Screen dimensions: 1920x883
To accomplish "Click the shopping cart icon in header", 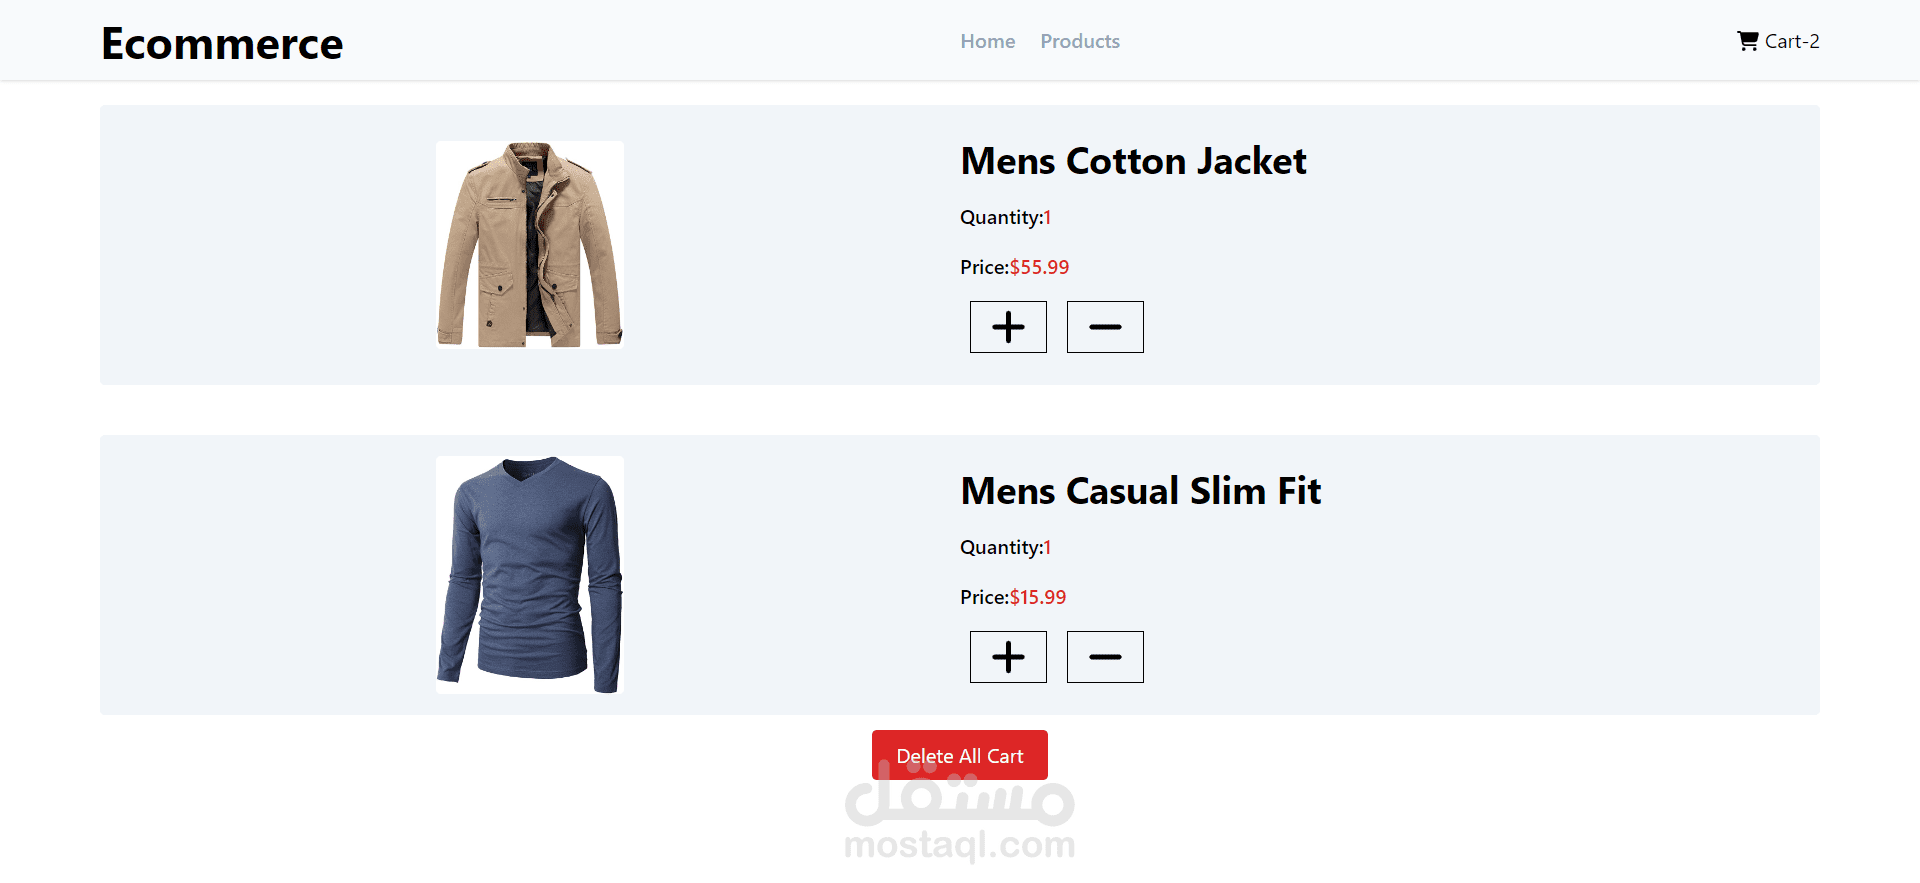I will pyautogui.click(x=1747, y=41).
